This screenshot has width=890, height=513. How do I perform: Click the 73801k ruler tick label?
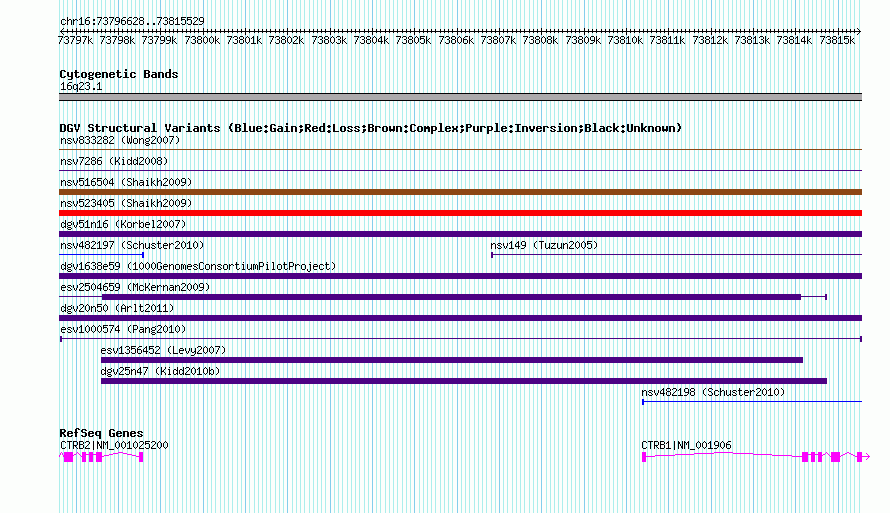244,40
